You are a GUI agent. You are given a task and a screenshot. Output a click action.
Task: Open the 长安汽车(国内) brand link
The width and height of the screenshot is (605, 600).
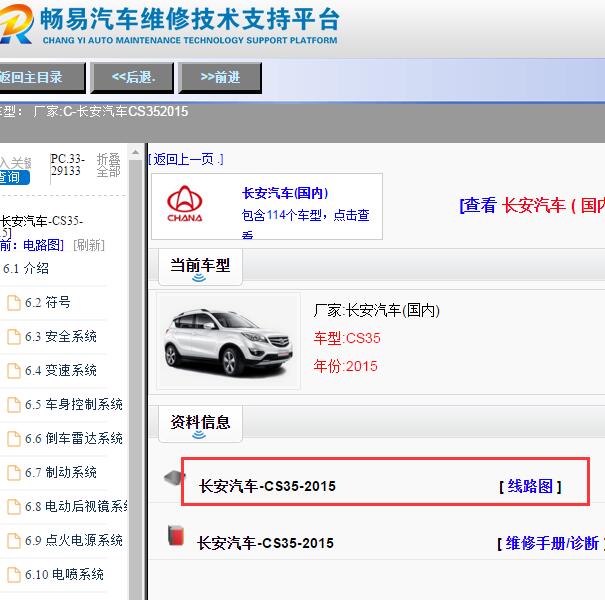pos(285,193)
